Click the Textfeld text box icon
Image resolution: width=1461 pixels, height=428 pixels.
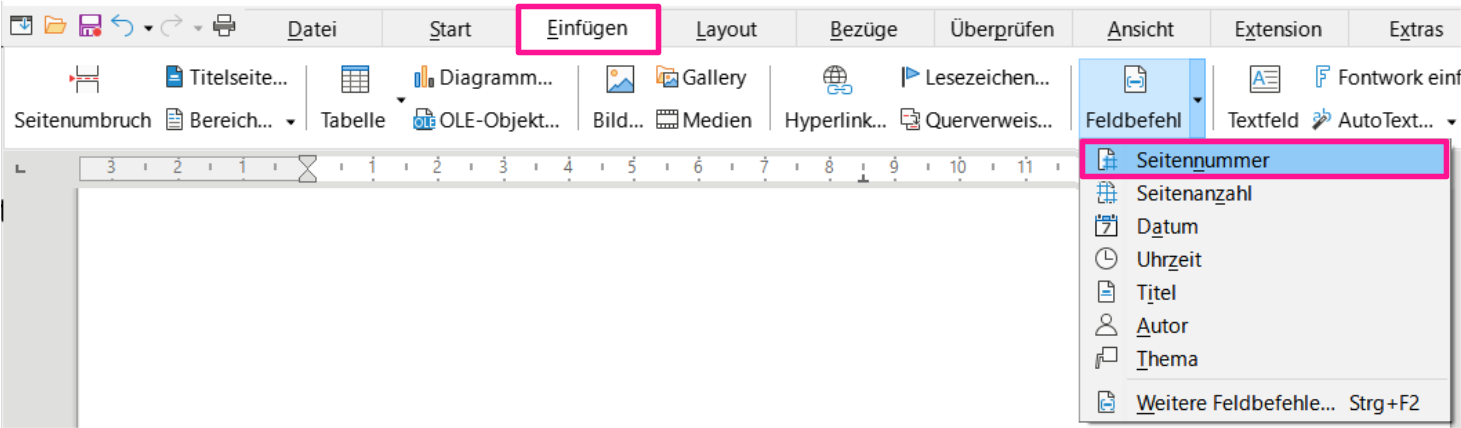(x=1264, y=79)
